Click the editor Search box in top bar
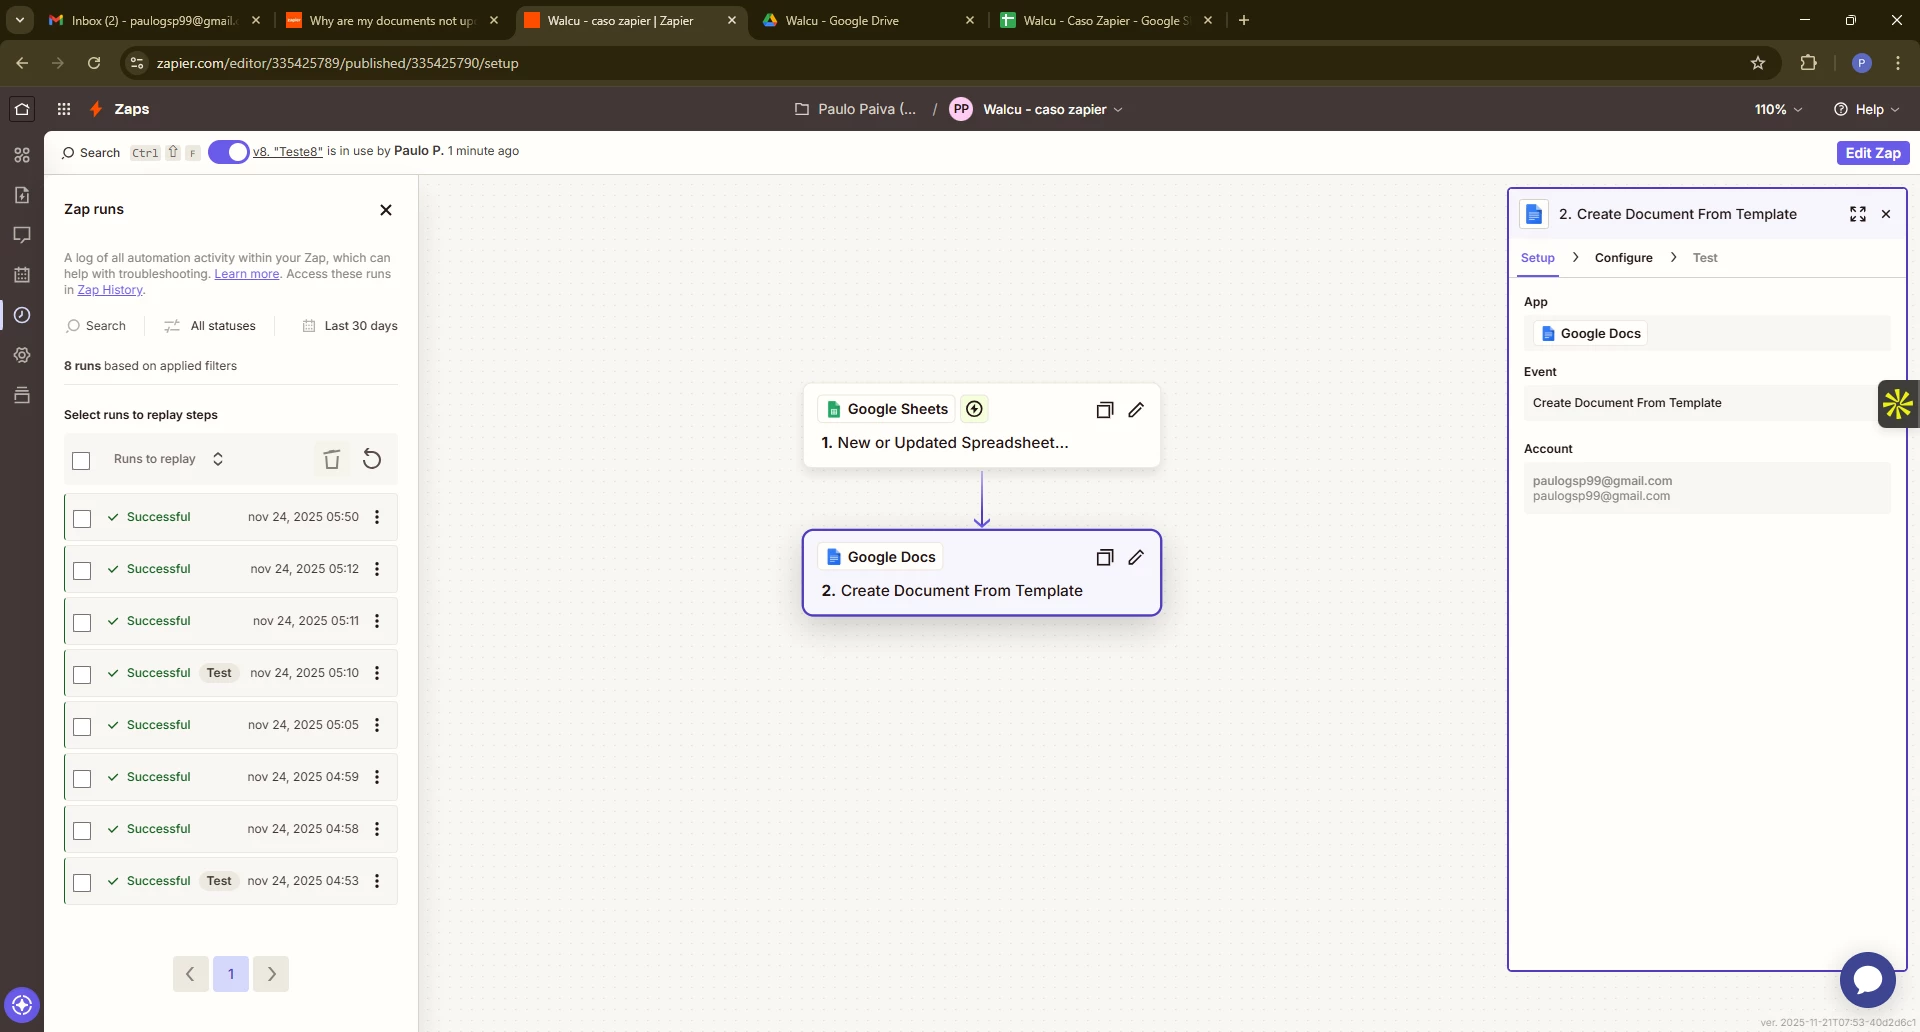Viewport: 1920px width, 1032px height. [130, 153]
